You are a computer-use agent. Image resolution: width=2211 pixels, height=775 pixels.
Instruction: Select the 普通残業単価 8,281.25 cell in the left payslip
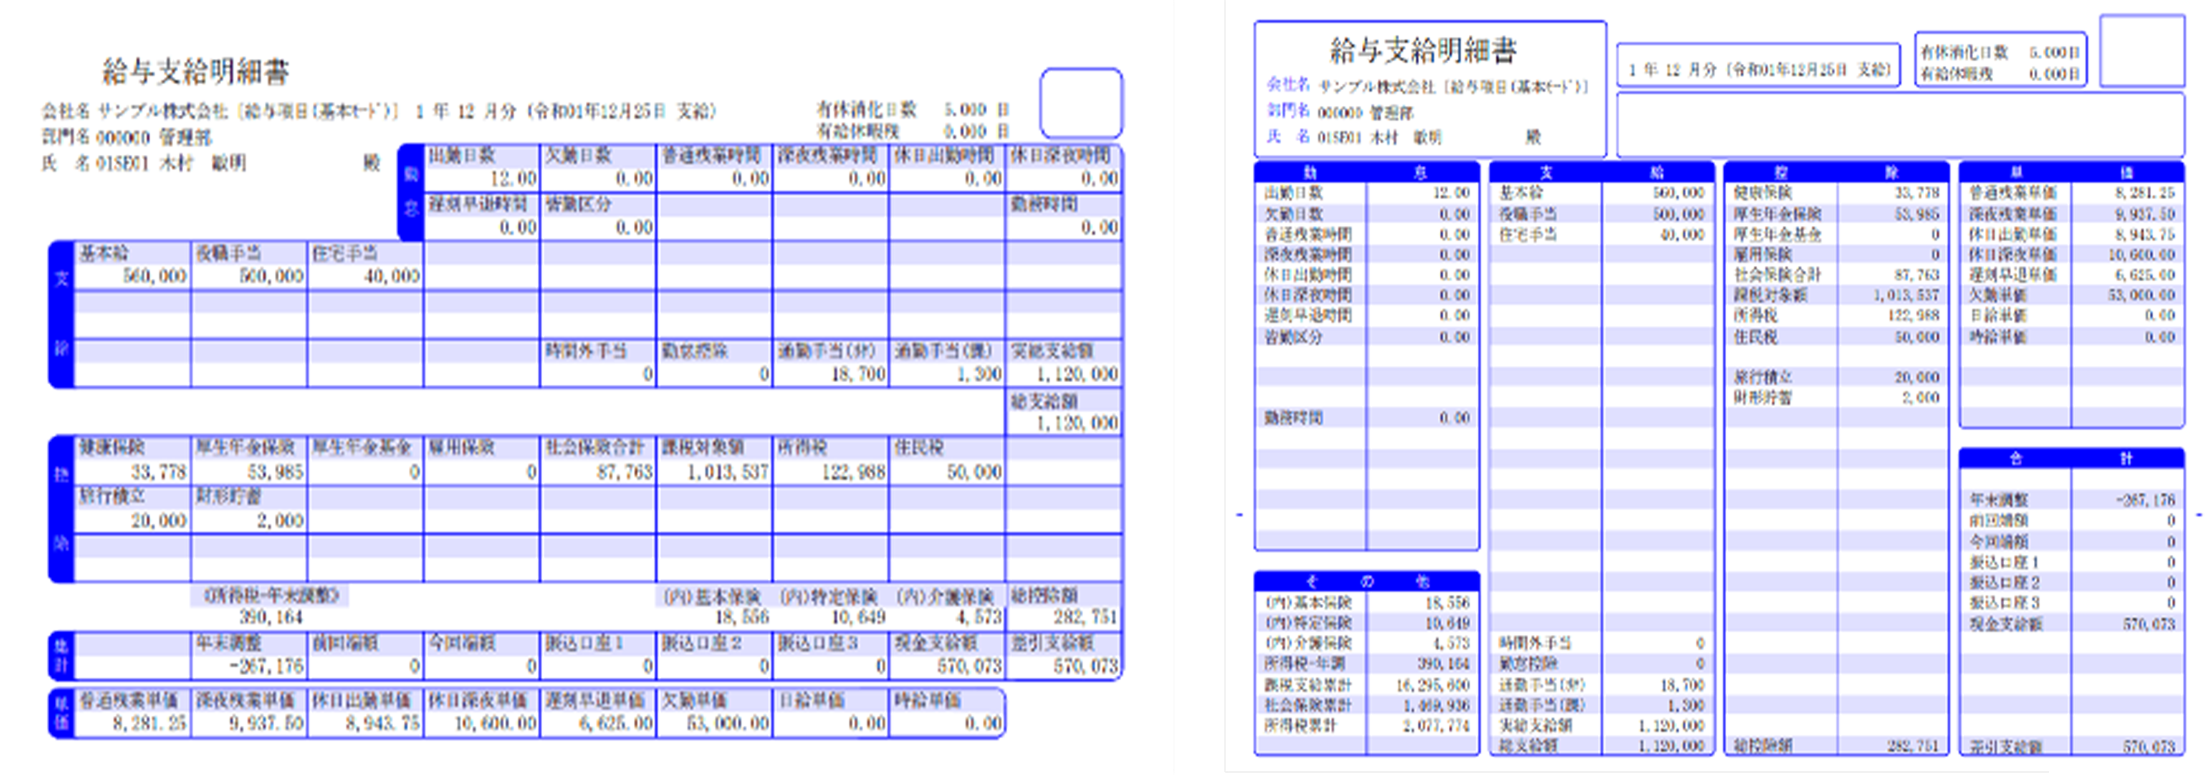[x=133, y=712]
